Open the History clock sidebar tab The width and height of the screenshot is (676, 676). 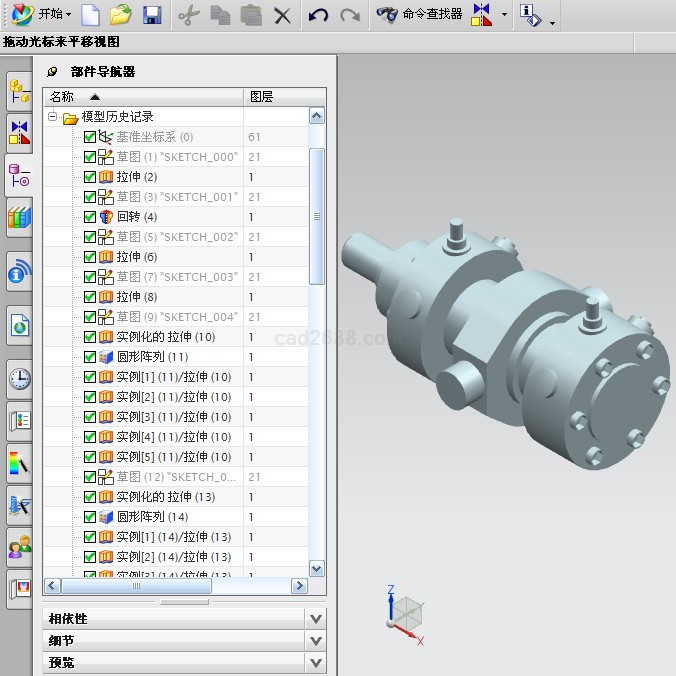[x=19, y=379]
